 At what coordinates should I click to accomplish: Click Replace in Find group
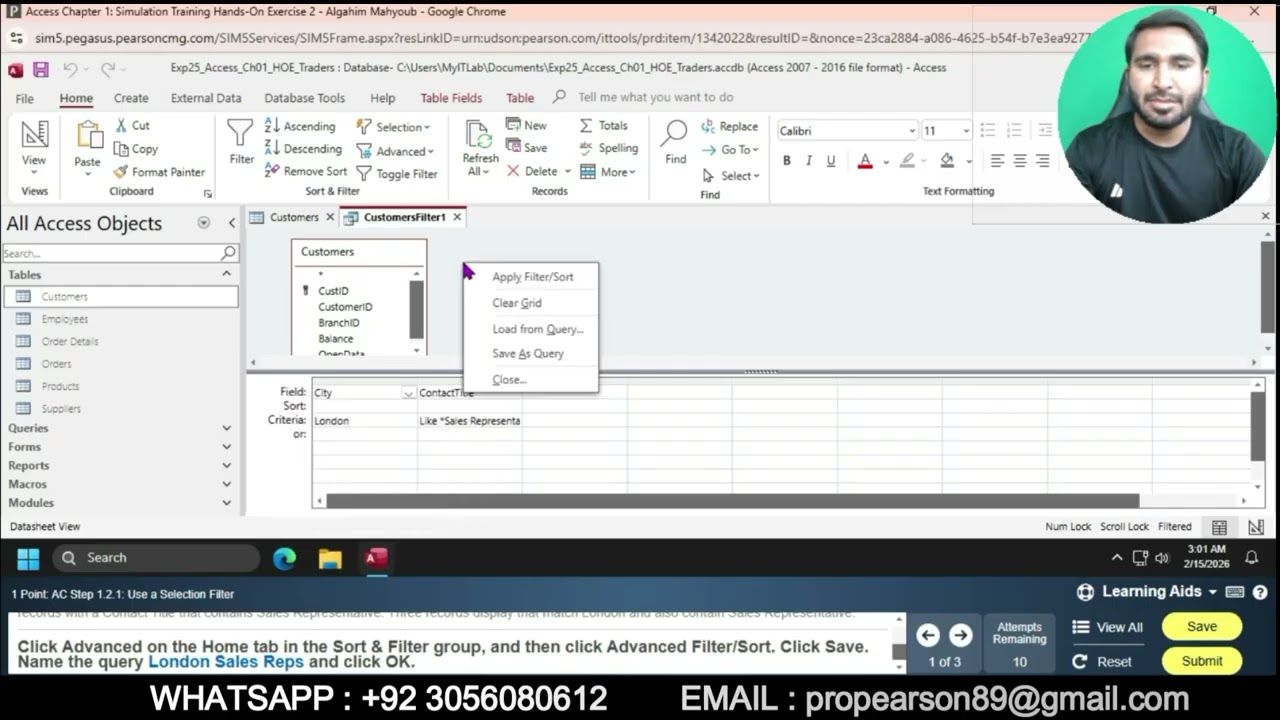point(729,126)
